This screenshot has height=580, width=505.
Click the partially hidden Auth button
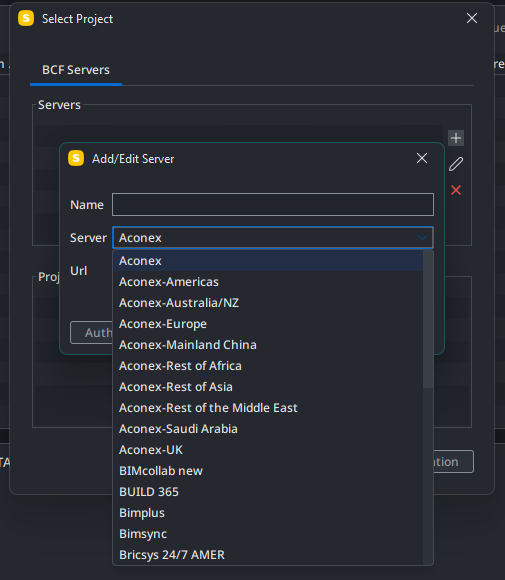point(91,333)
